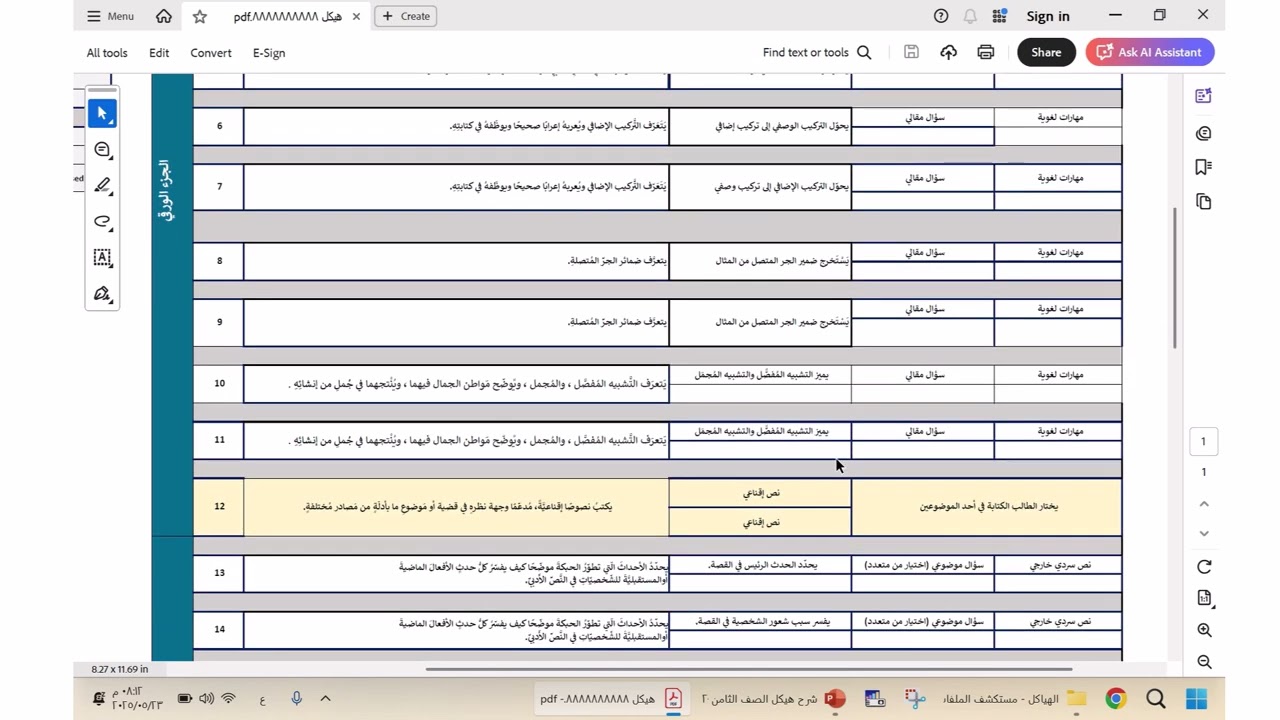
Task: Go to the Home view
Action: [164, 16]
